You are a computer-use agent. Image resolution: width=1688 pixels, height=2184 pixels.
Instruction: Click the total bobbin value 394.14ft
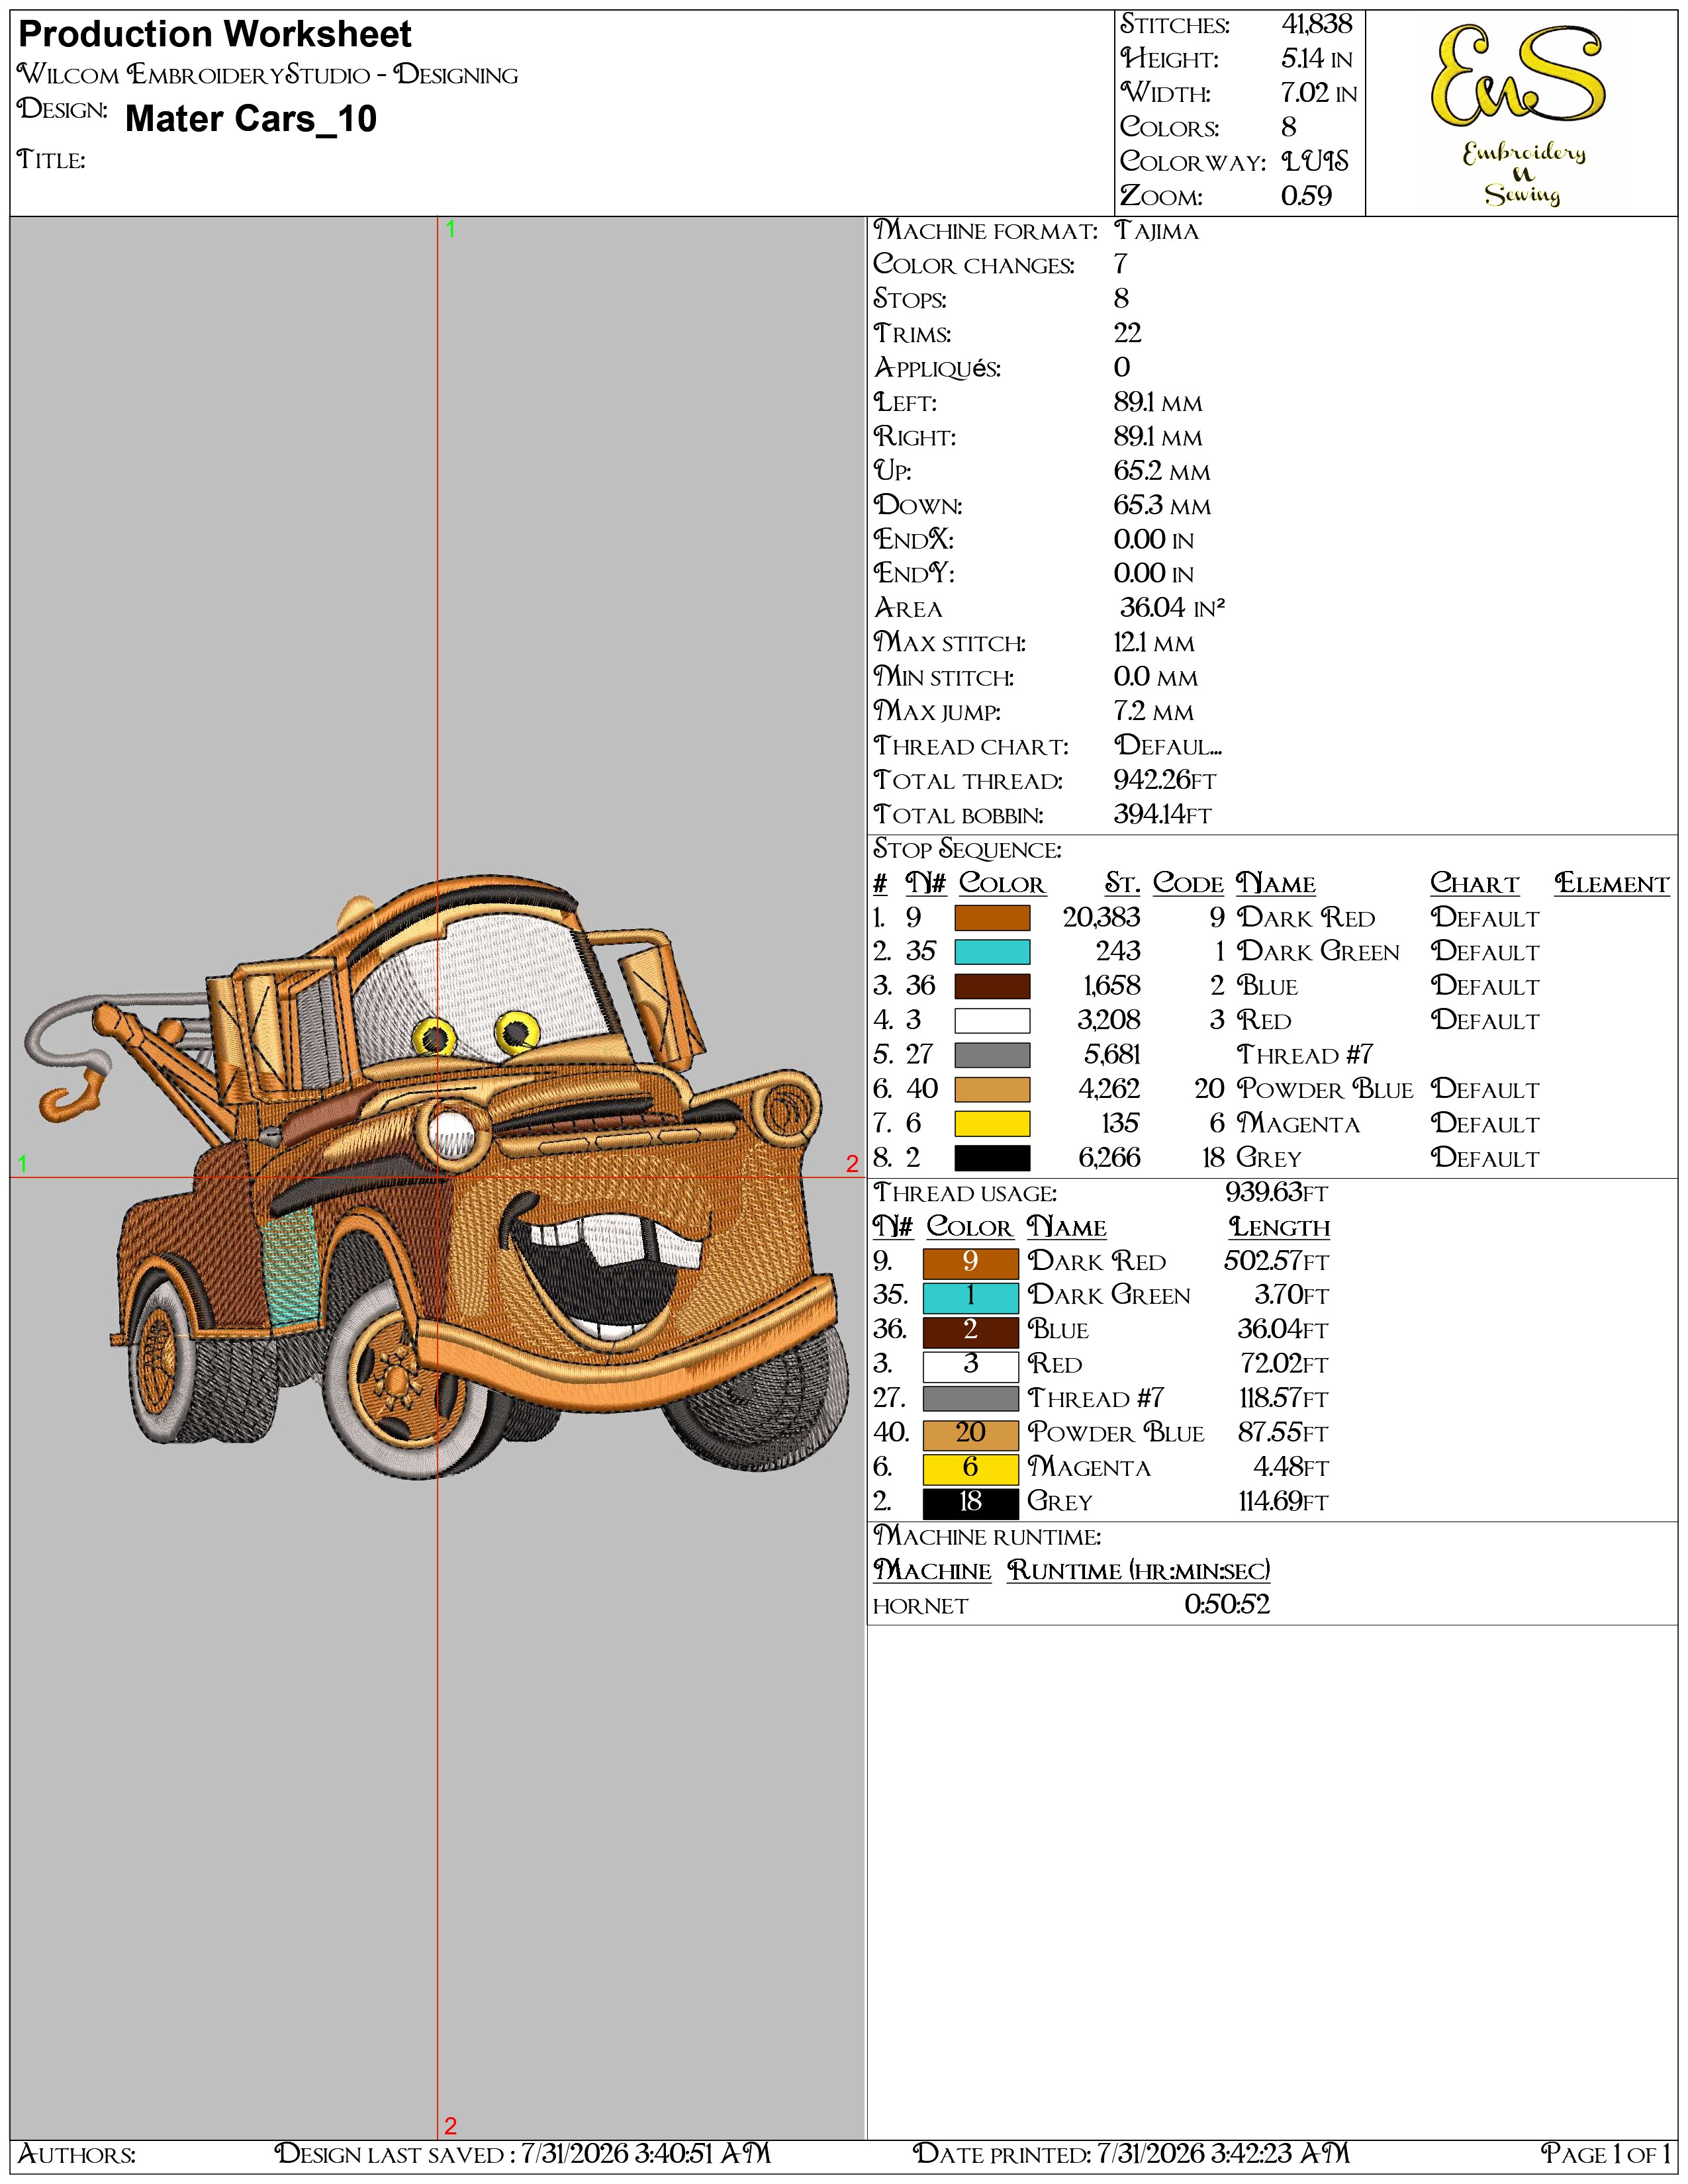1162,814
